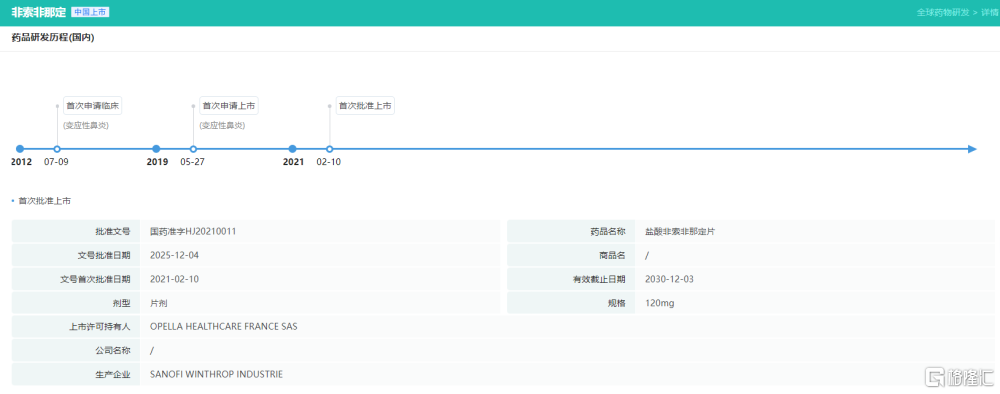The width and height of the screenshot is (1000, 394).
Task: Click the 有效截止日期 field label
Action: pyautogui.click(x=599, y=279)
